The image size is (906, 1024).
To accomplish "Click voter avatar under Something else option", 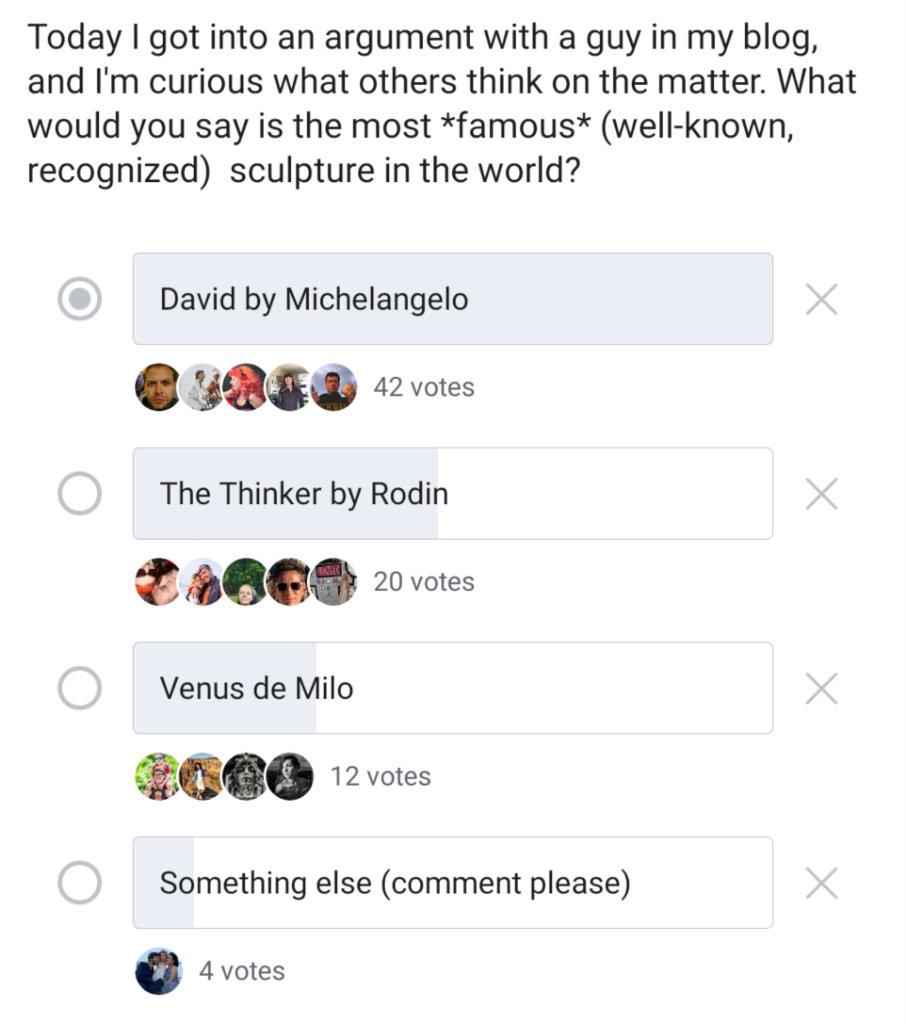I will [158, 971].
